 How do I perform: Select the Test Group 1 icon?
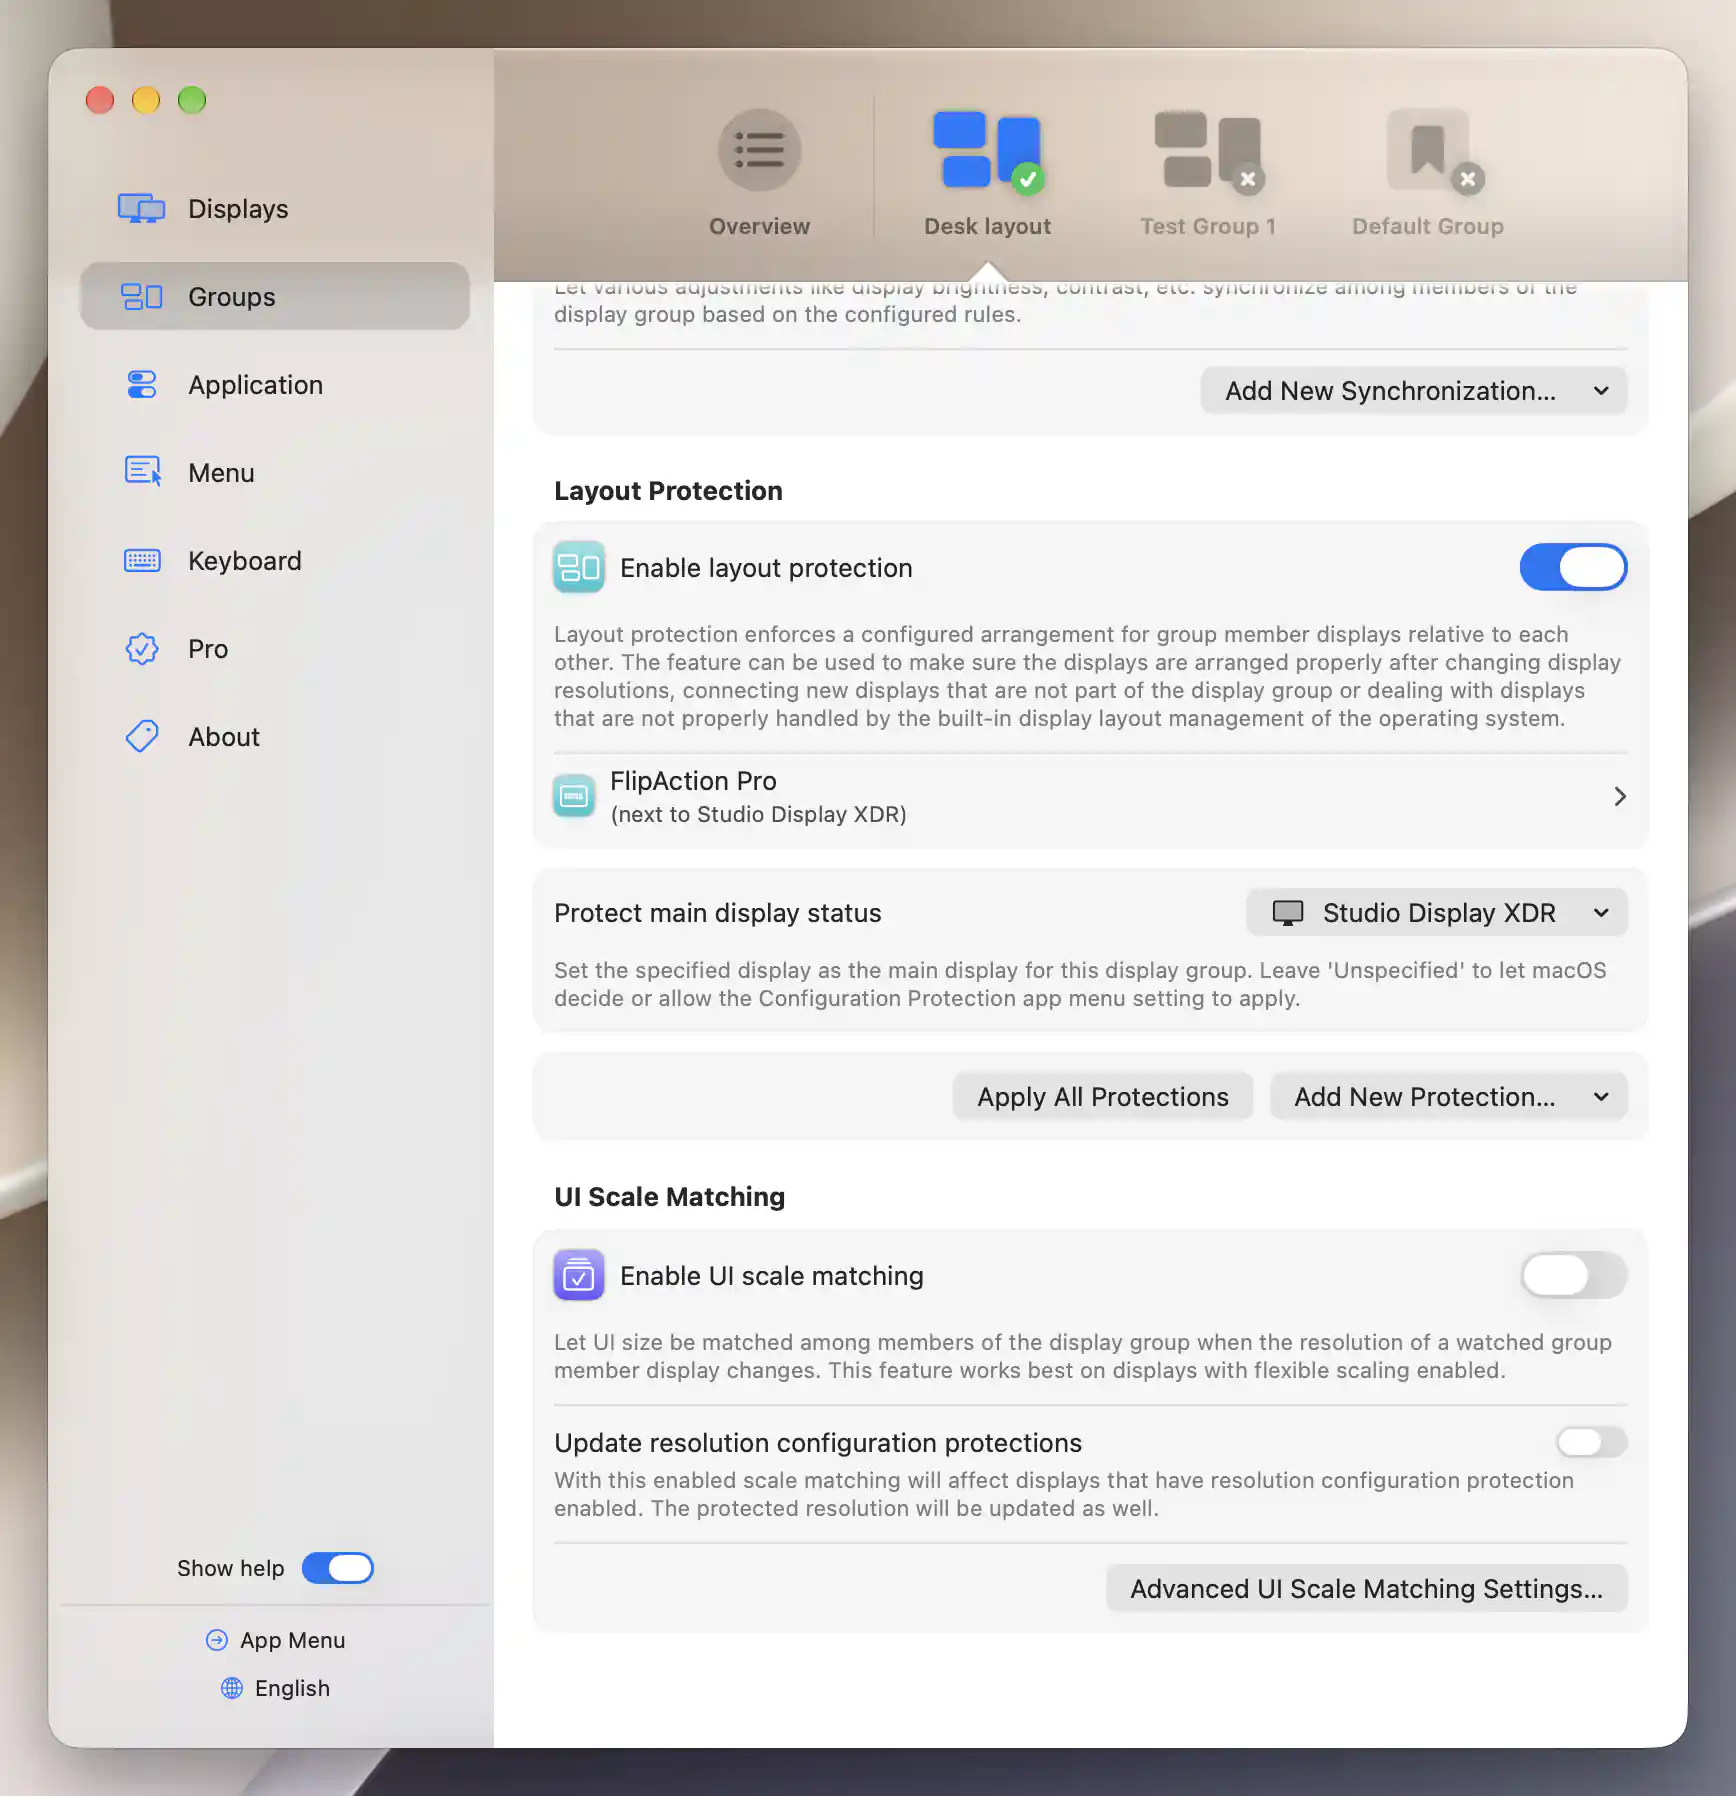pyautogui.click(x=1208, y=150)
